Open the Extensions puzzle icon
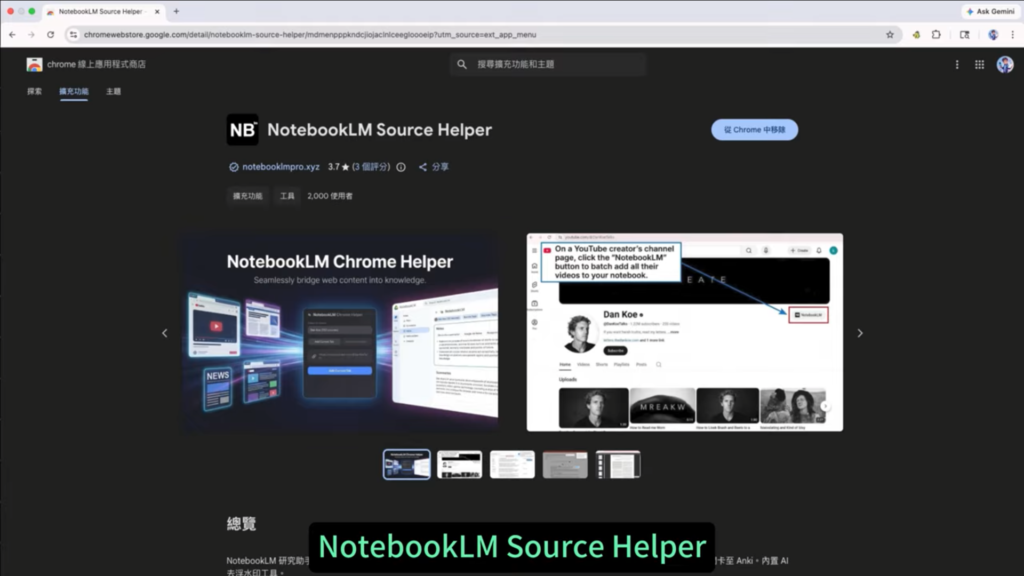Screen dimensions: 1024x576 pyautogui.click(x=936, y=35)
